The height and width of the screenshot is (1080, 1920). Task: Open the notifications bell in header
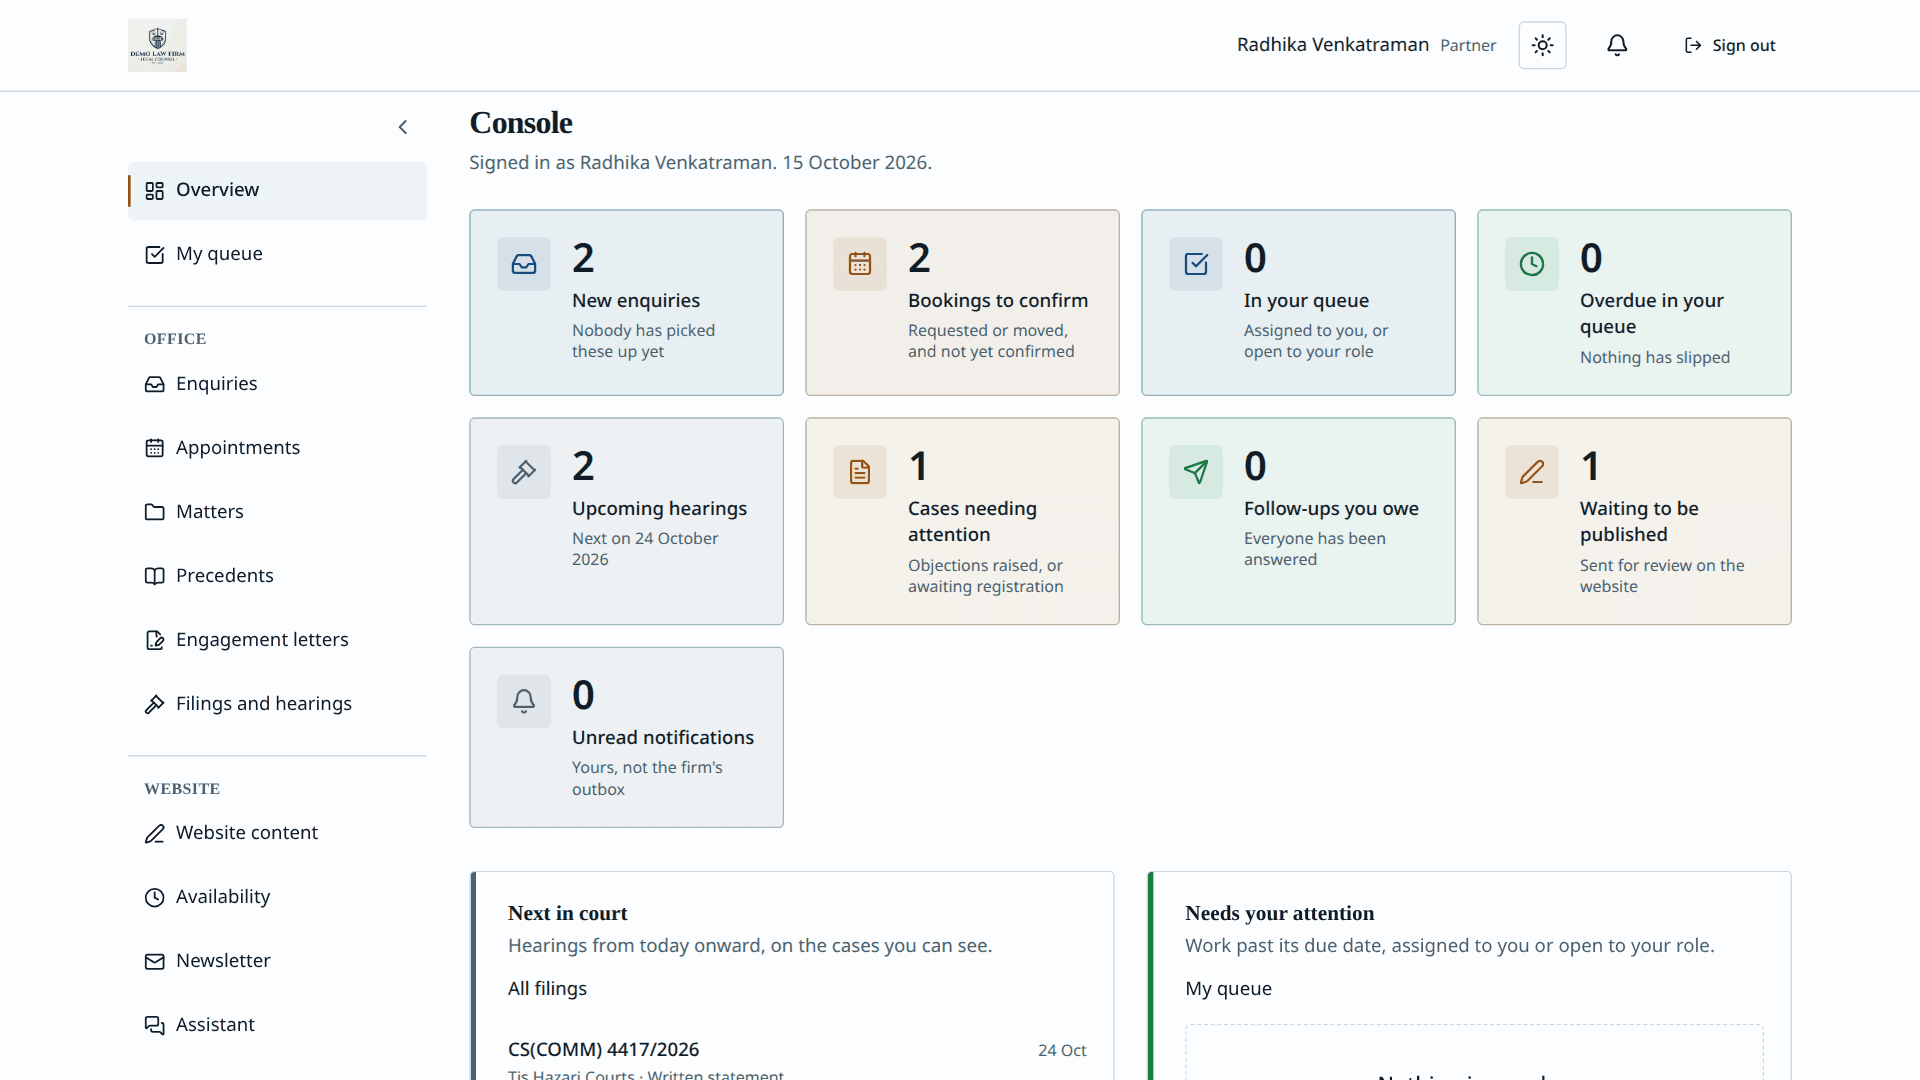click(x=1617, y=45)
